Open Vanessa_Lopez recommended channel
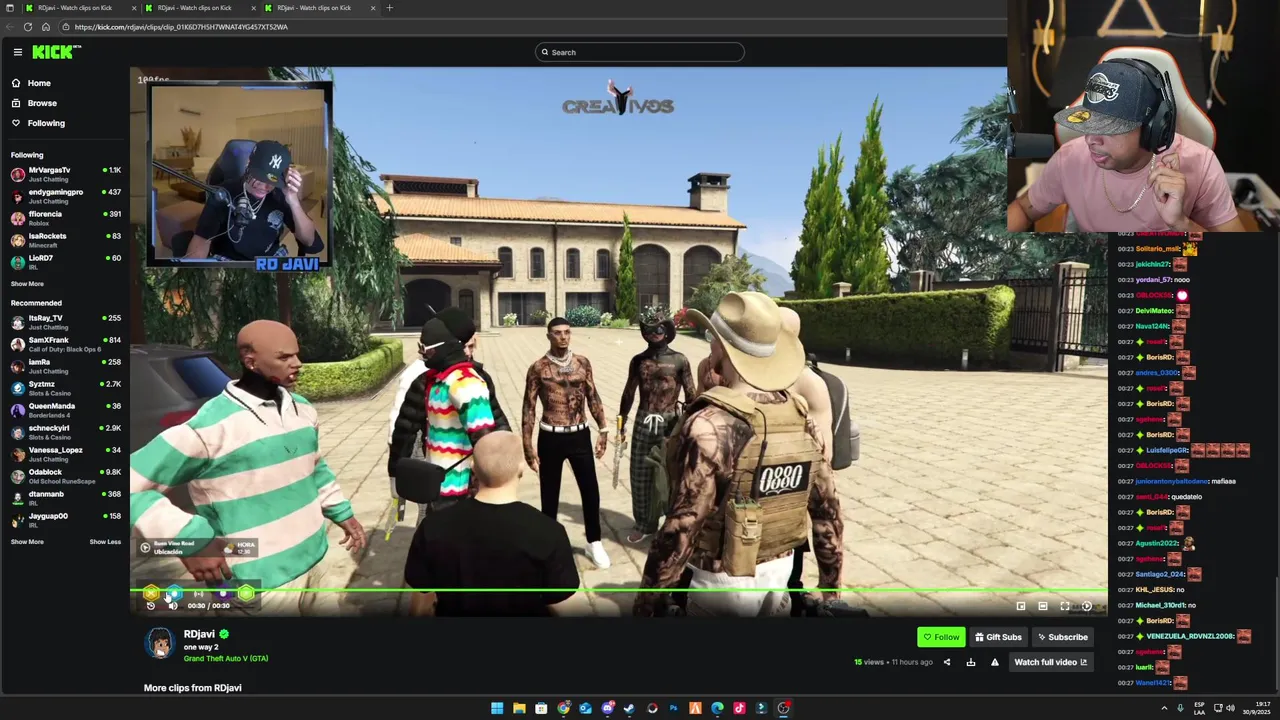Image resolution: width=1280 pixels, height=720 pixels. pos(65,454)
